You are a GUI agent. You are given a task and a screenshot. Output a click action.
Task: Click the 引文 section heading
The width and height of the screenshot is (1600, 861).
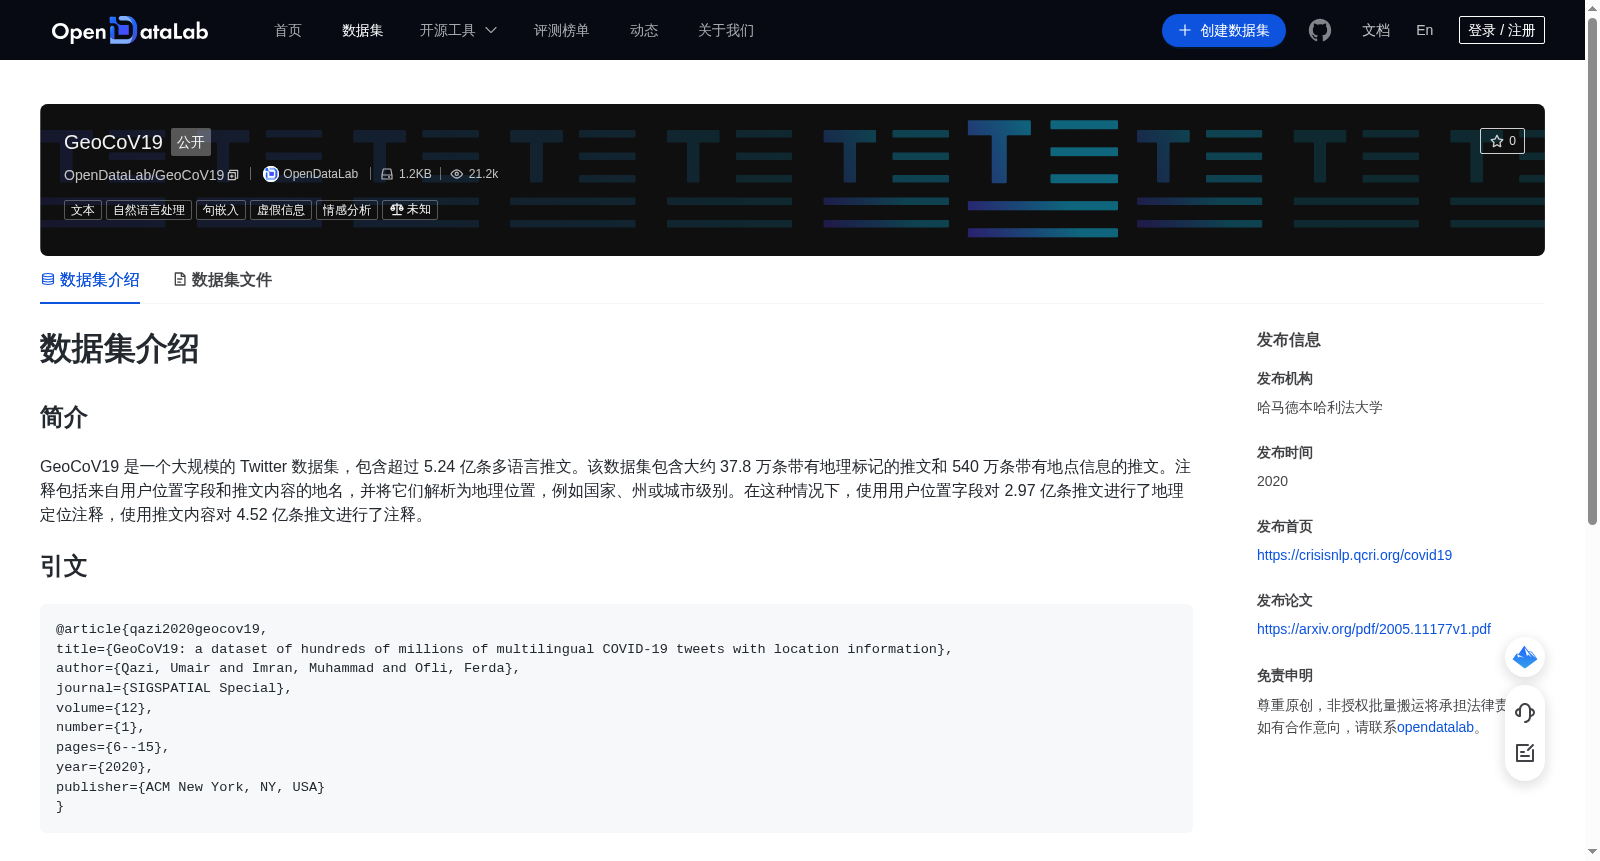[64, 566]
